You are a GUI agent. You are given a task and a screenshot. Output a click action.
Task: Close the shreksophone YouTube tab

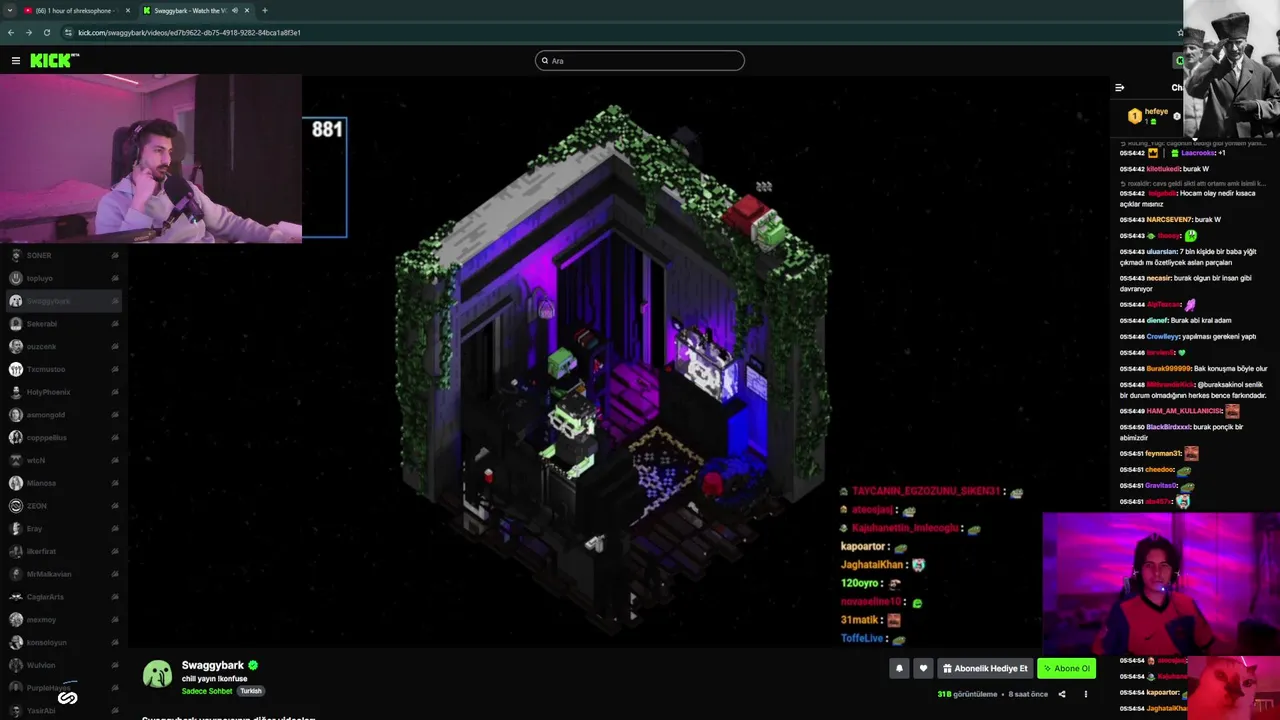pos(128,10)
